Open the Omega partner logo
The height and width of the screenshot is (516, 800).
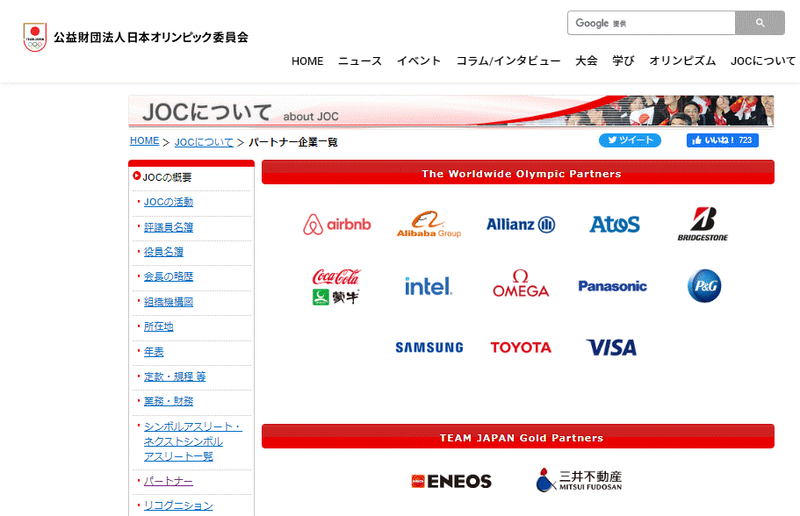520,283
